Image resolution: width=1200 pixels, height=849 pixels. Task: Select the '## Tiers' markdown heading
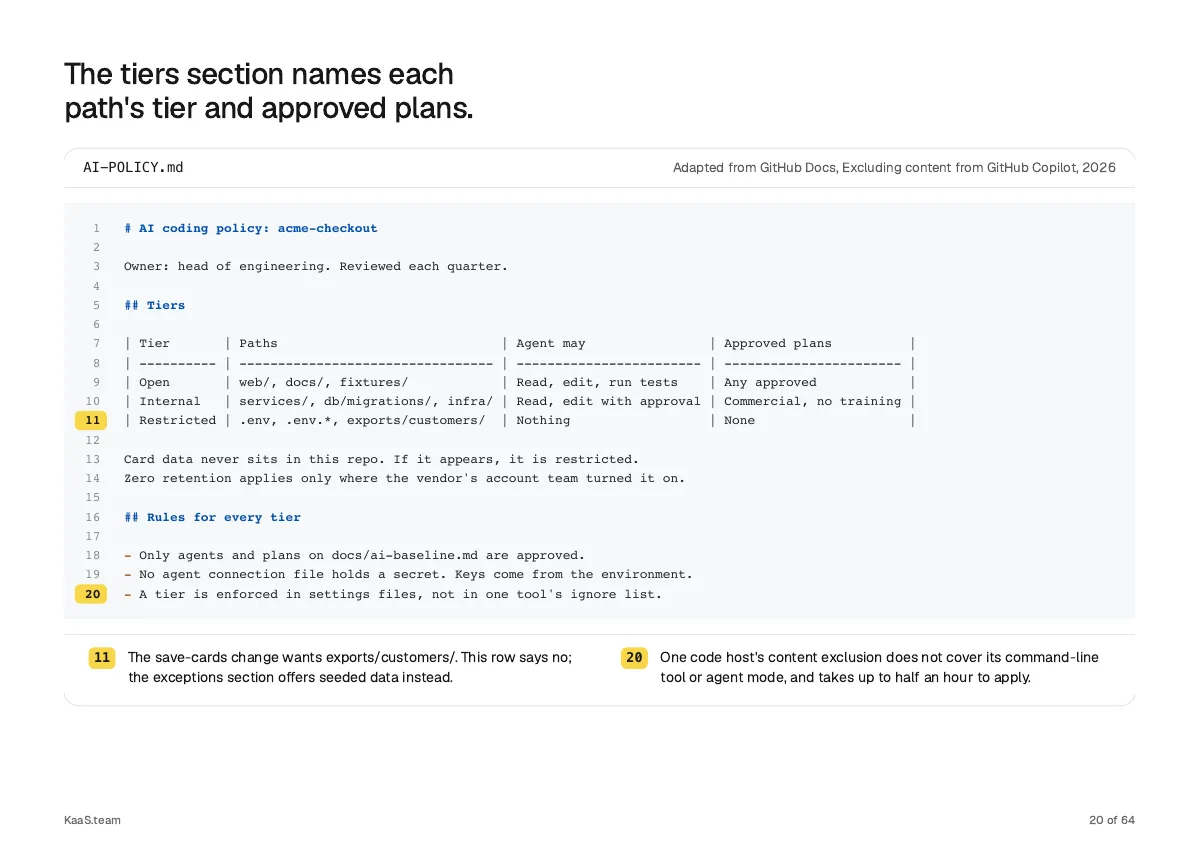coord(155,305)
